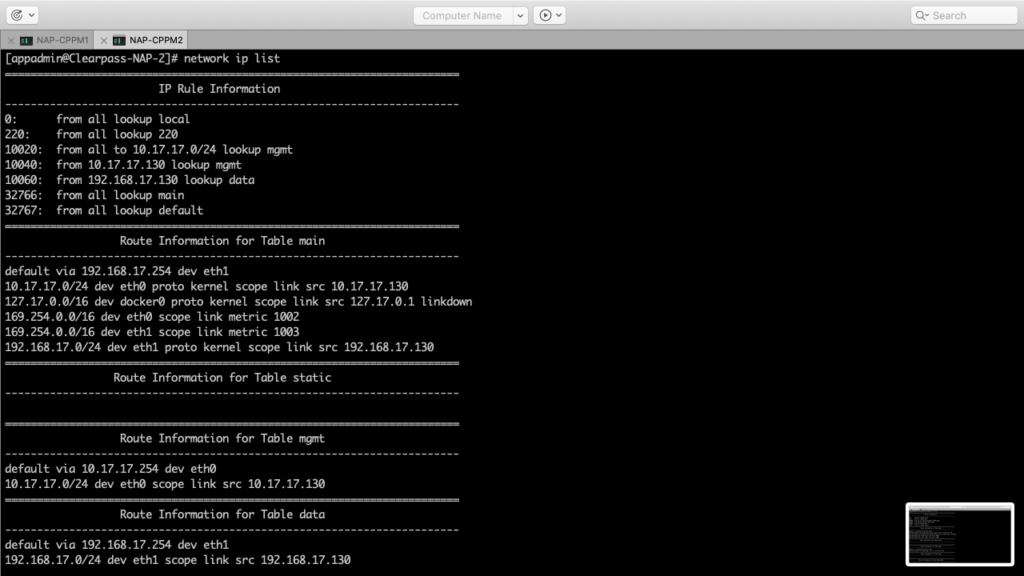Click the route with 'proto kernel scope link src 10.17.17.130'
Viewport: 1024px width, 576px height.
click(206, 287)
